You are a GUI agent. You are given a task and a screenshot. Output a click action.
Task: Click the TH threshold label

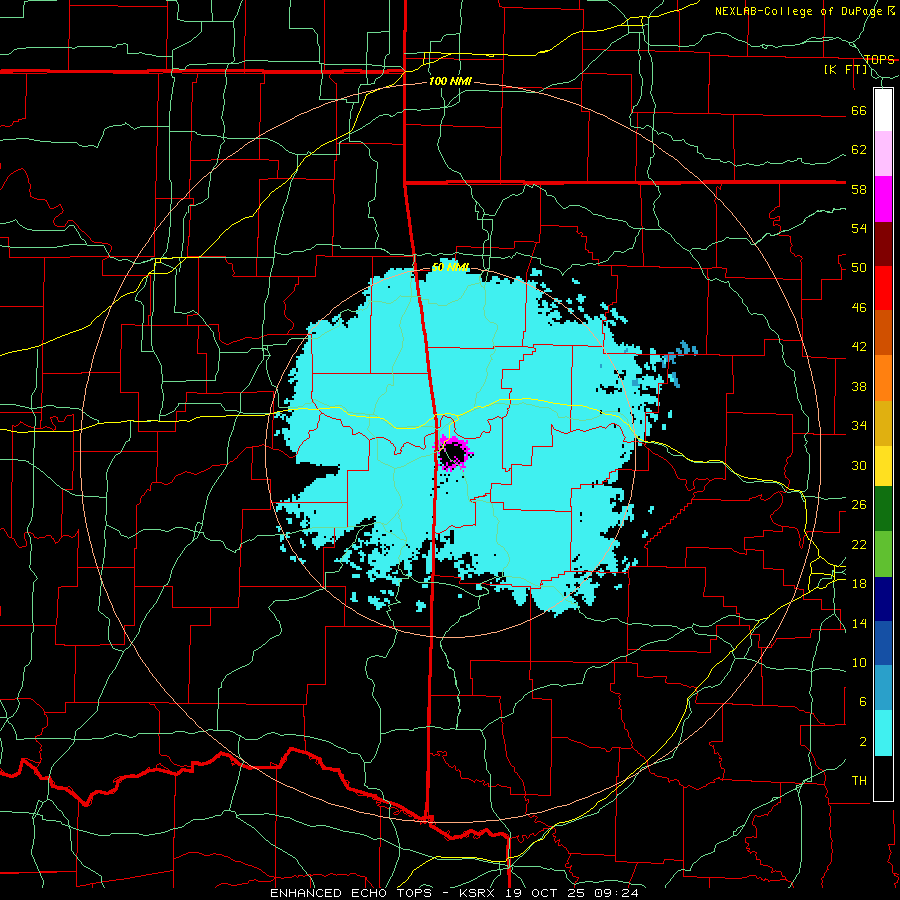tap(859, 781)
